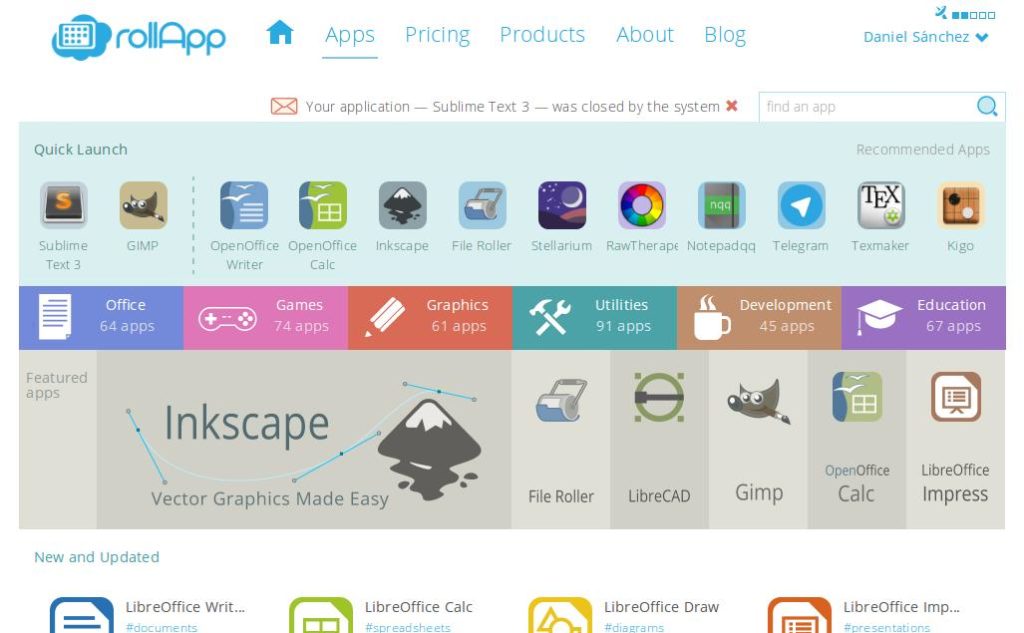Open LibreCAD from featured apps

[x=659, y=440]
